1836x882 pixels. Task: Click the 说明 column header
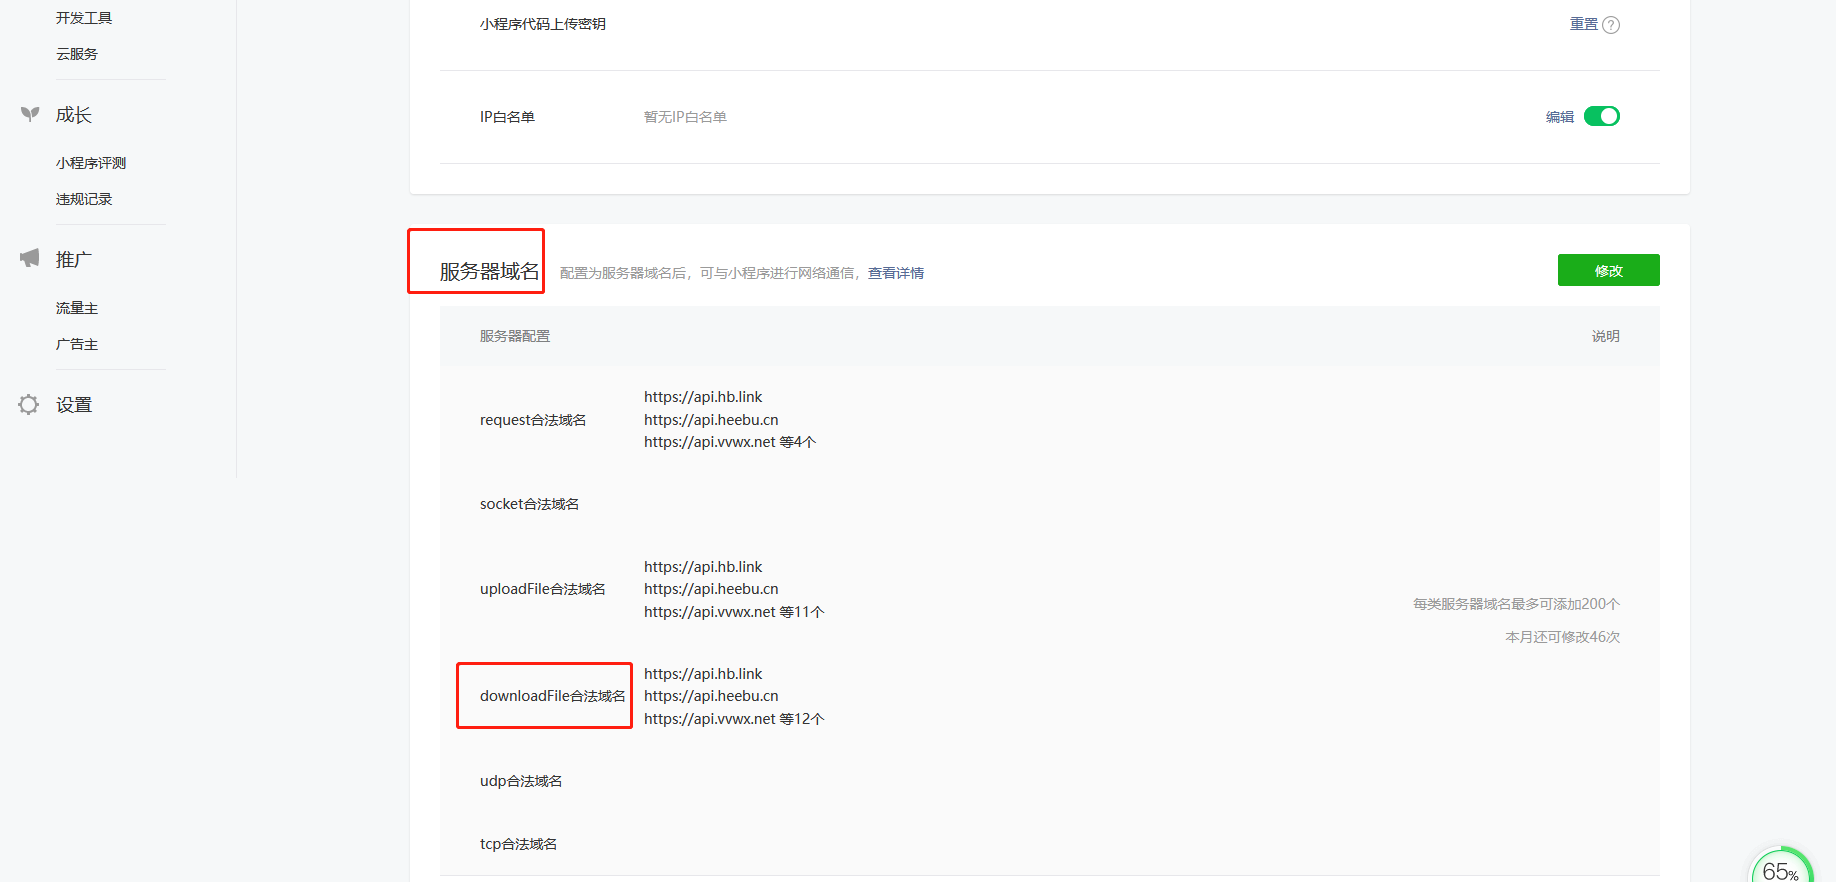(1606, 336)
